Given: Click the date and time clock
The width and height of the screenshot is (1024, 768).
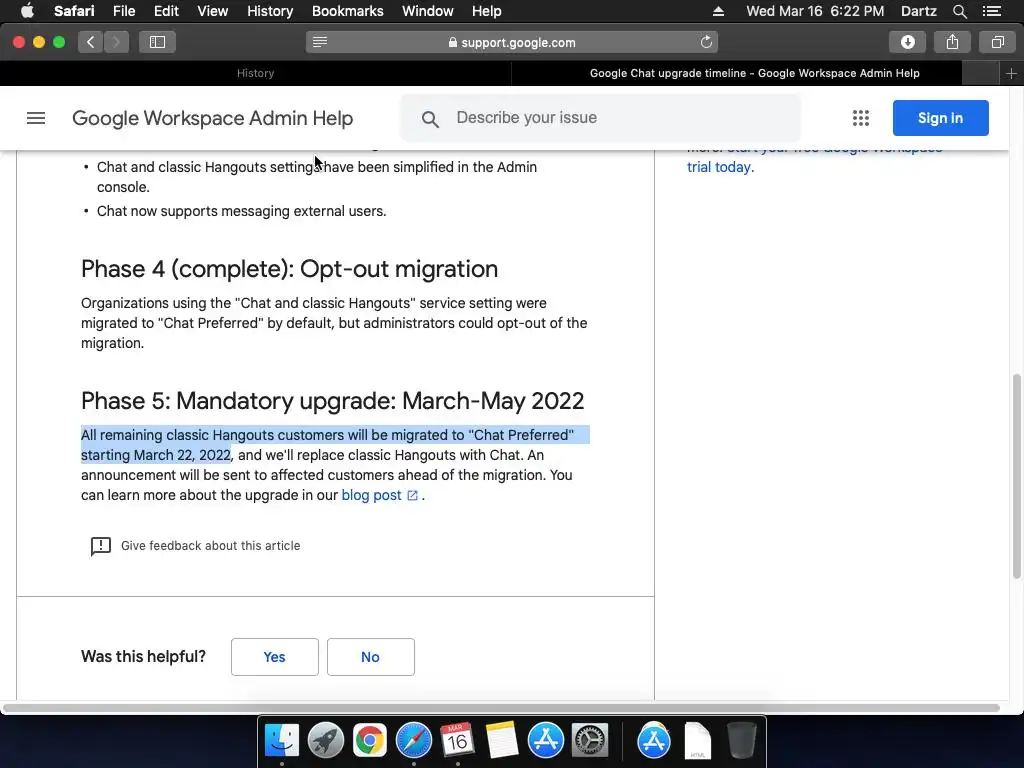Looking at the screenshot, I should (815, 11).
